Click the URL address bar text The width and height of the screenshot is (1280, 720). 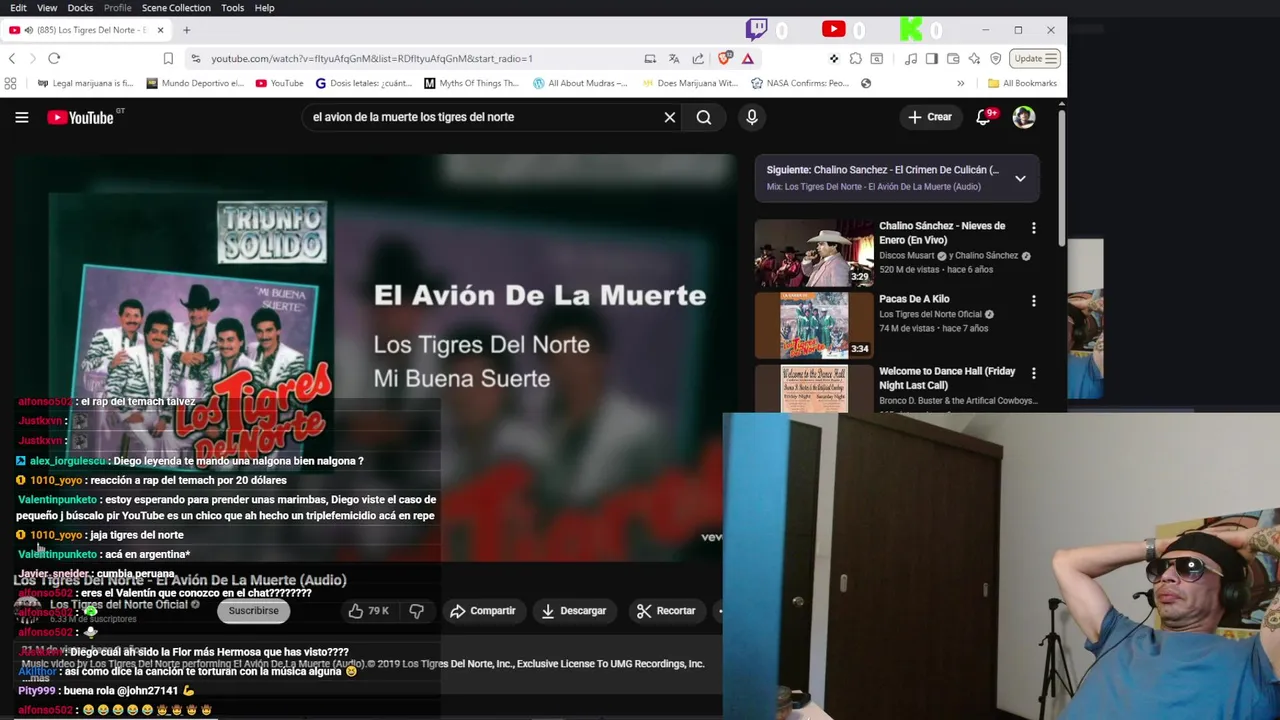[x=372, y=59]
